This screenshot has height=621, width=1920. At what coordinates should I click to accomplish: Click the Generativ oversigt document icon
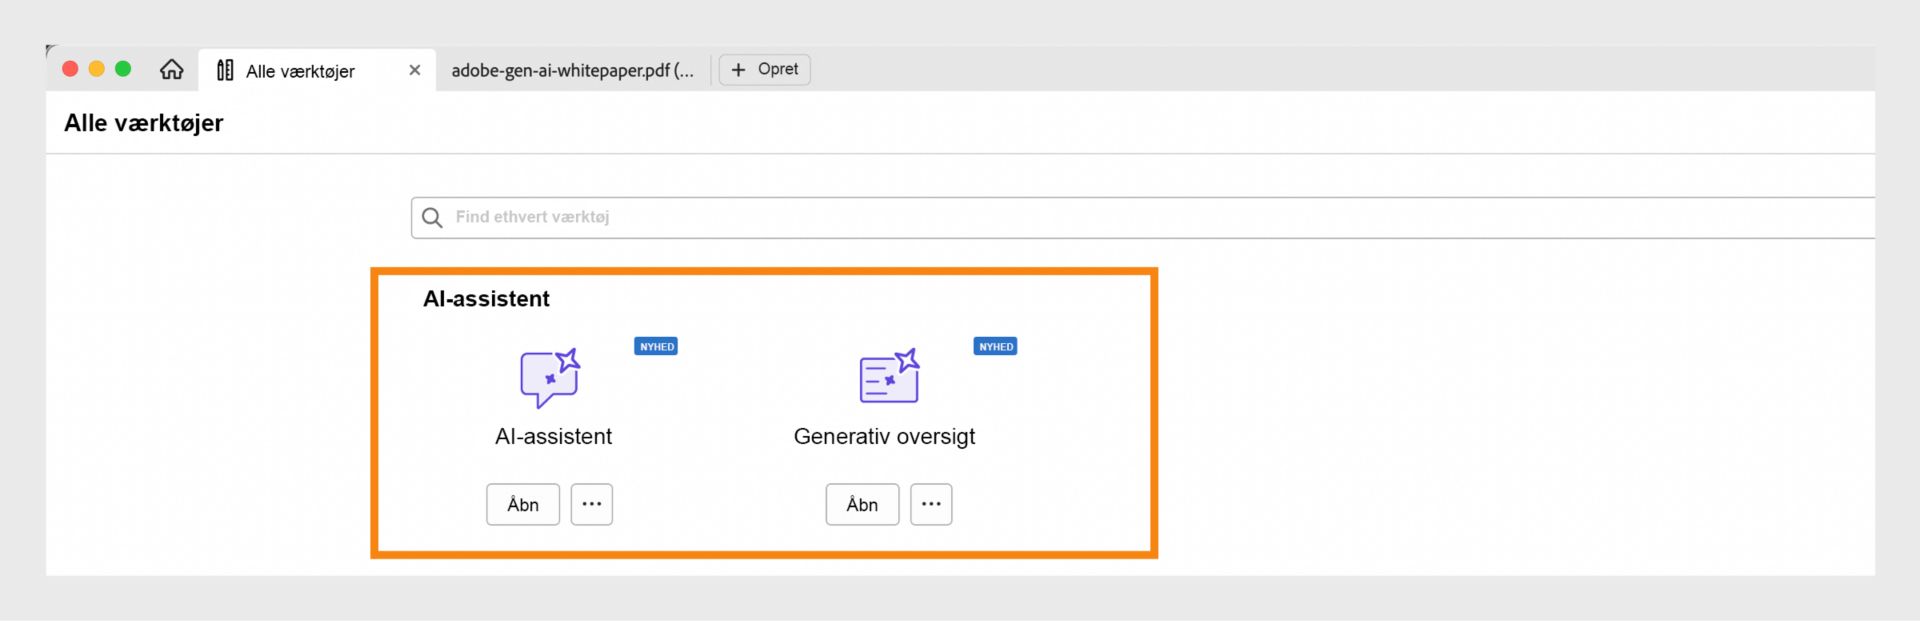click(888, 377)
